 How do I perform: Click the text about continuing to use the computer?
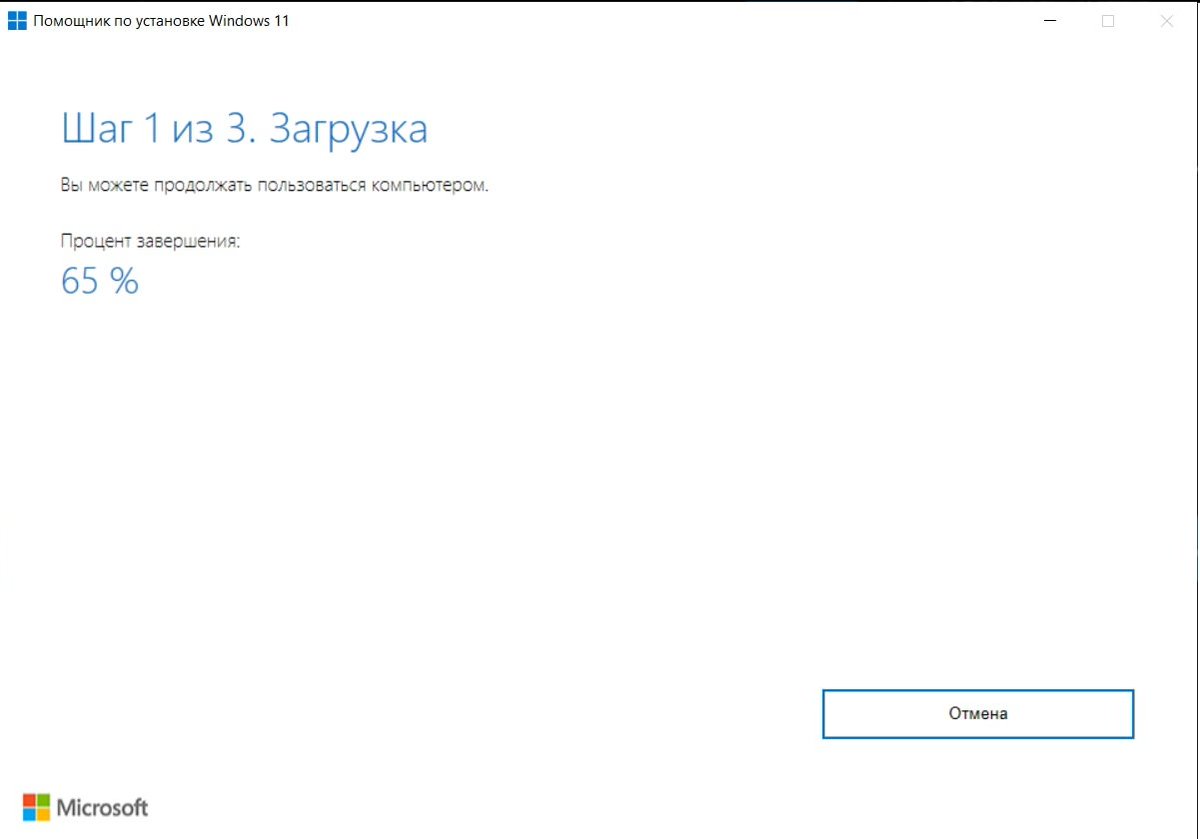tap(275, 185)
